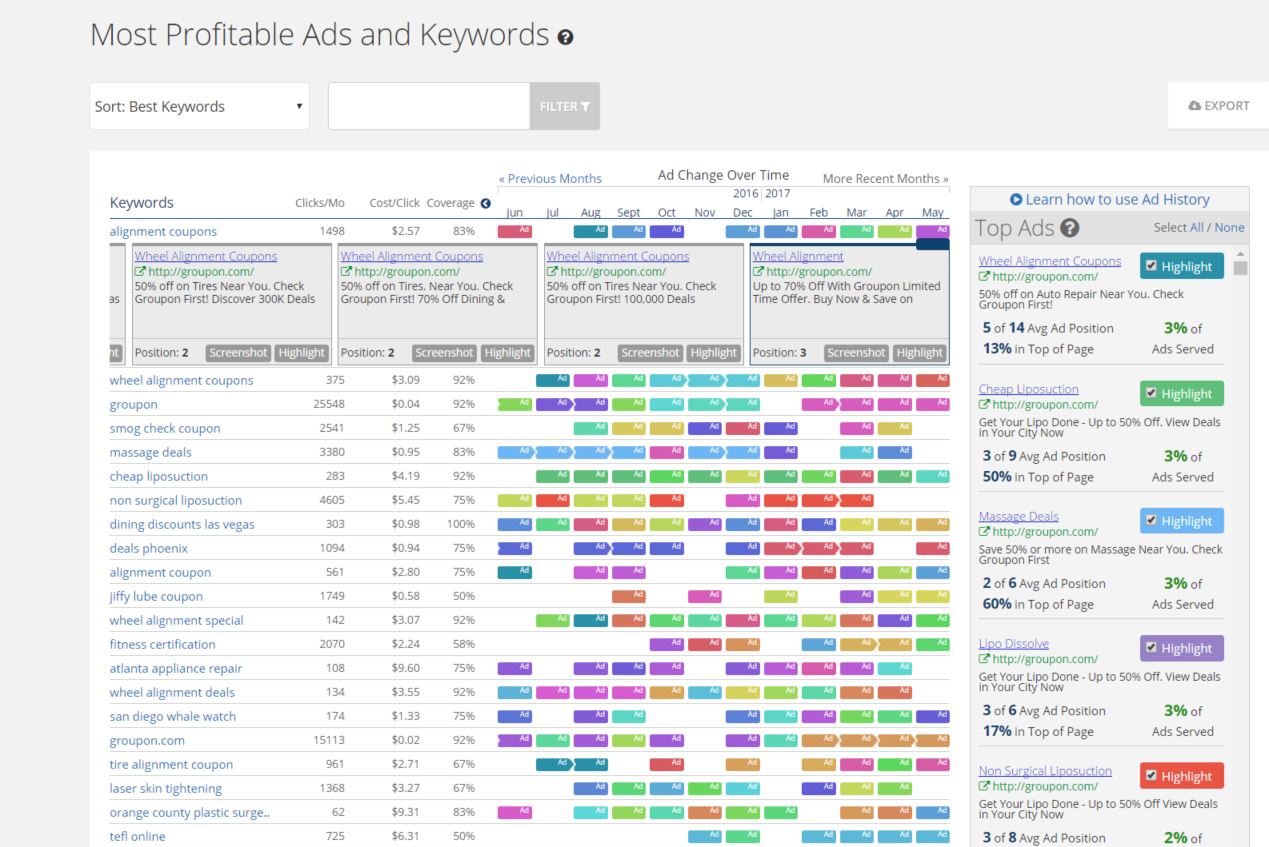1269x847 pixels.
Task: Select All top ads
Action: tap(1198, 228)
